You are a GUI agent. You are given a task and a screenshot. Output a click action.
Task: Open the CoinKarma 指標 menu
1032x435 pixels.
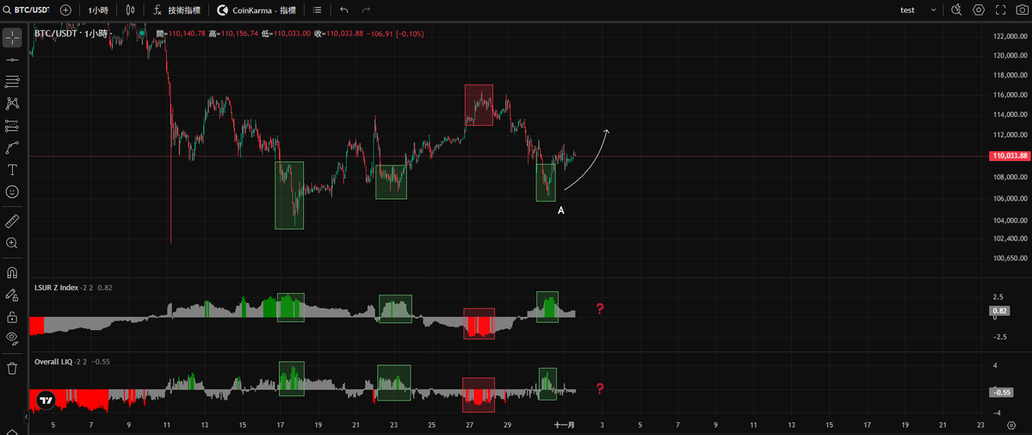[257, 10]
